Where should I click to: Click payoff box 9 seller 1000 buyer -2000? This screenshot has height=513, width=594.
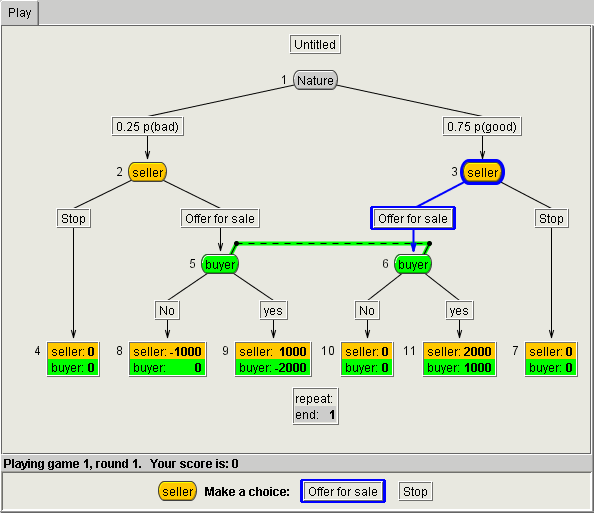click(x=273, y=359)
